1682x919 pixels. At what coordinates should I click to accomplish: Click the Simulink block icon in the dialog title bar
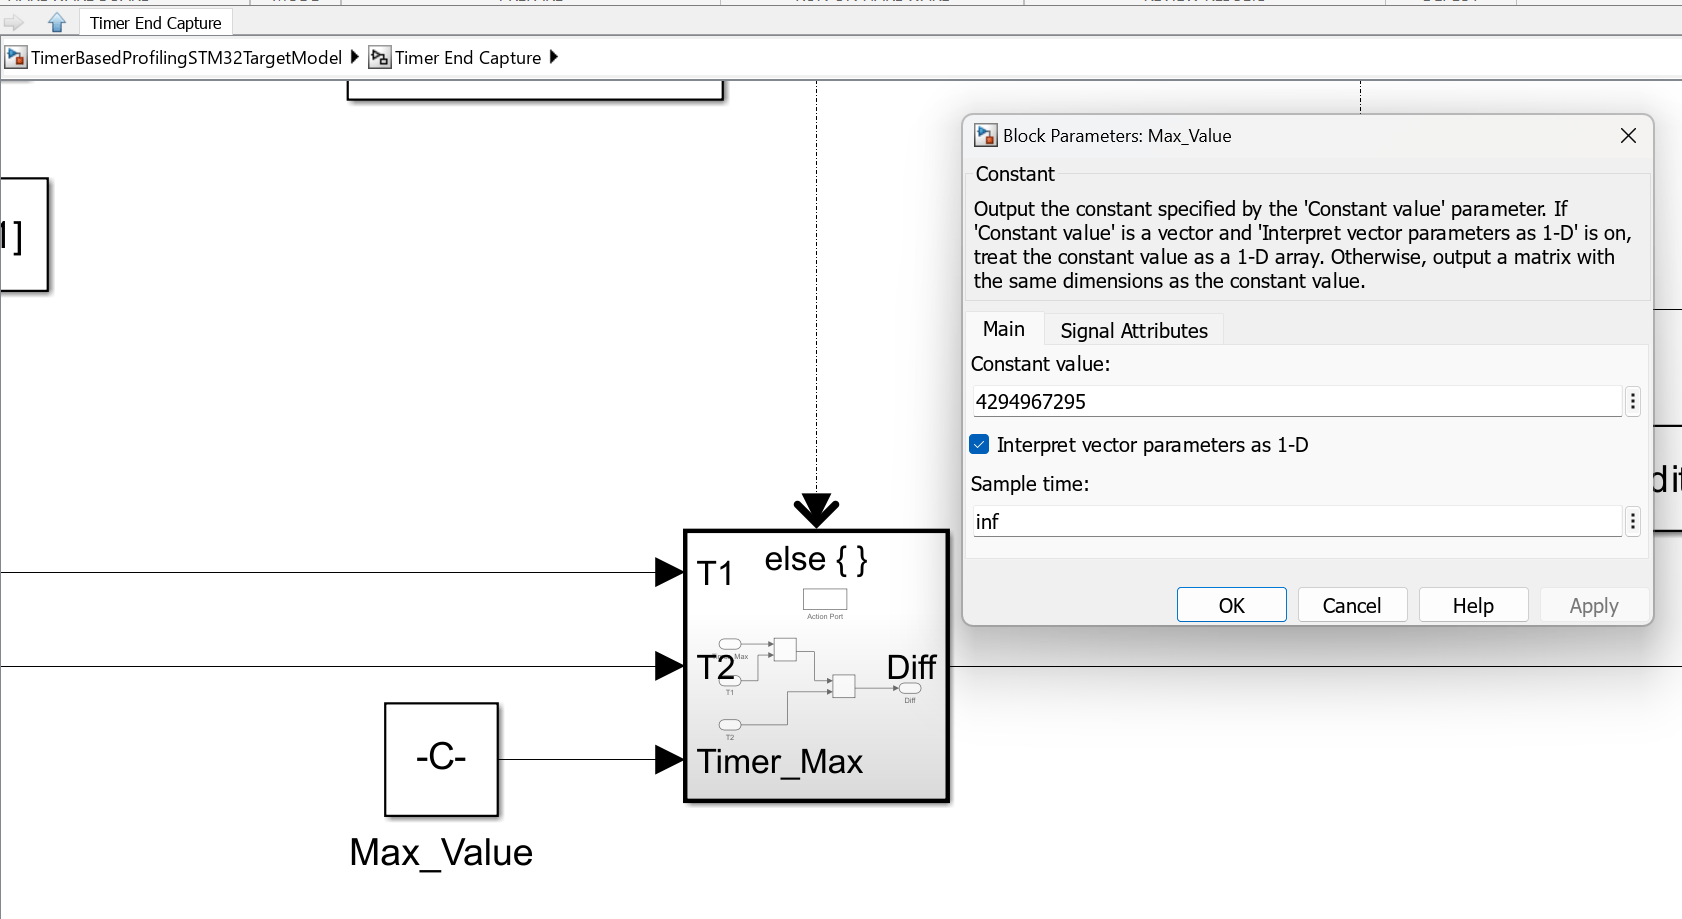click(x=987, y=135)
